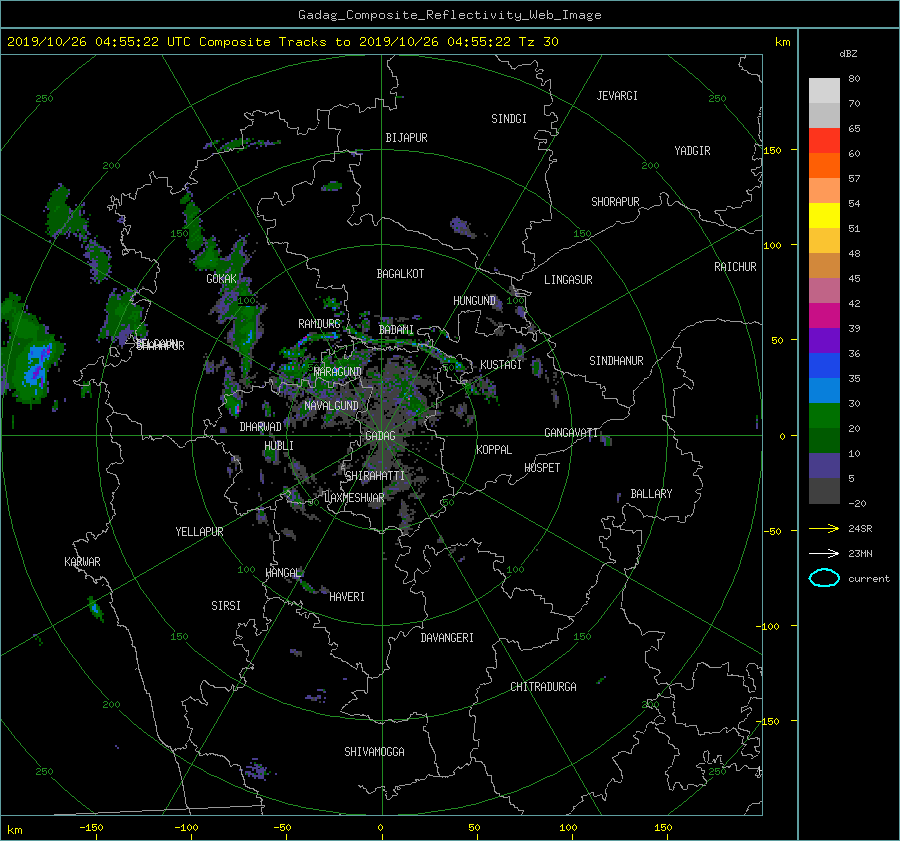Click the timestamp Composite Tracks header line
The image size is (900, 841).
(282, 42)
